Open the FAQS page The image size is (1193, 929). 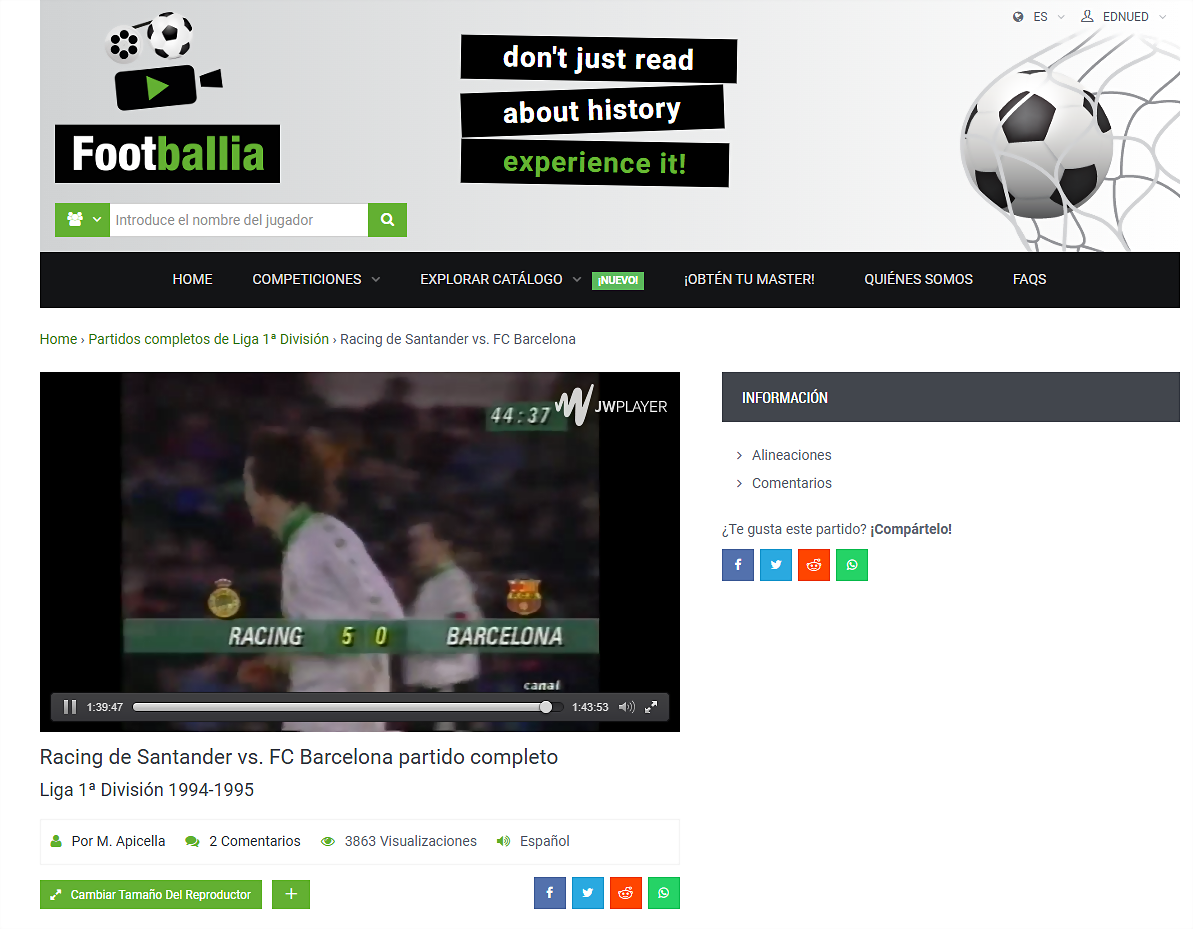pos(1029,279)
